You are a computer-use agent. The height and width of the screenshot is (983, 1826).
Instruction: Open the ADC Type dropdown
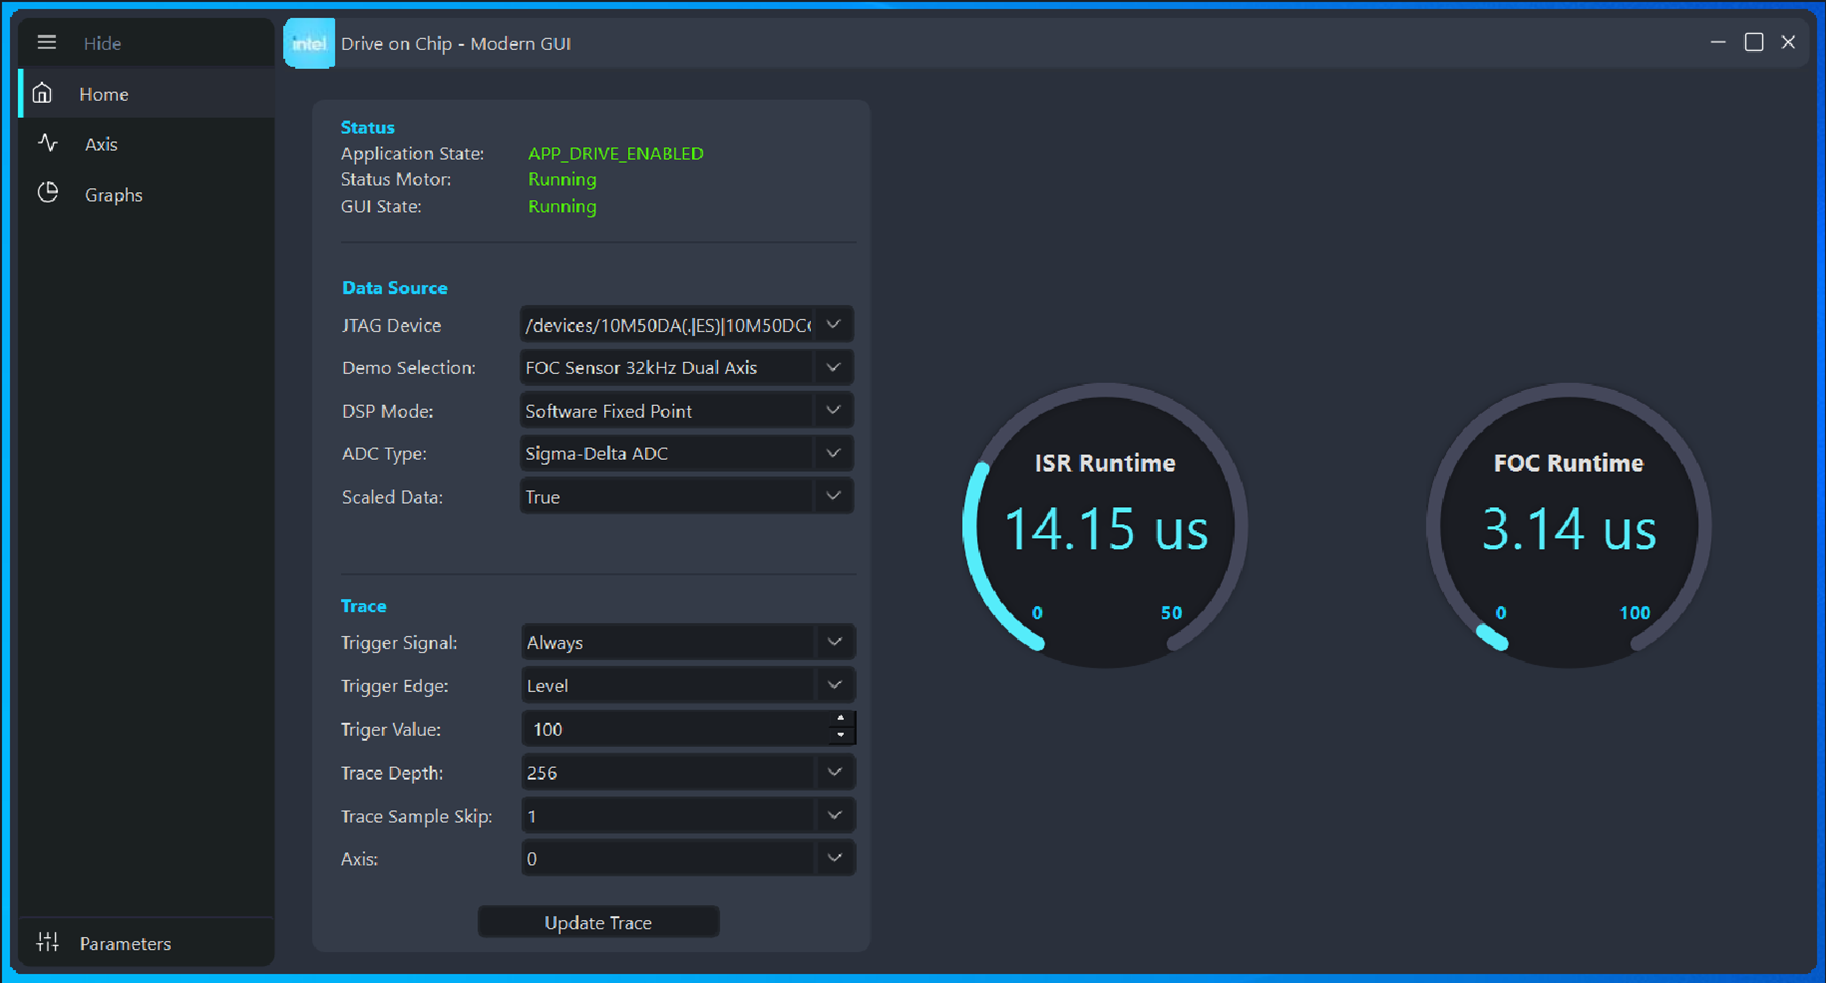[x=833, y=454]
